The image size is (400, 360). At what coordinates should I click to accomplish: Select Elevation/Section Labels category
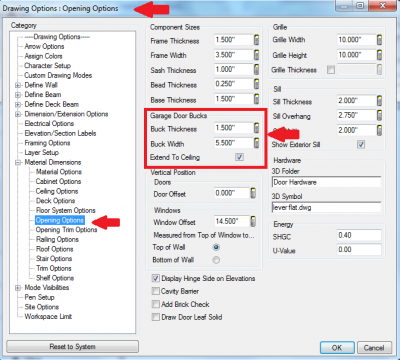click(x=60, y=133)
